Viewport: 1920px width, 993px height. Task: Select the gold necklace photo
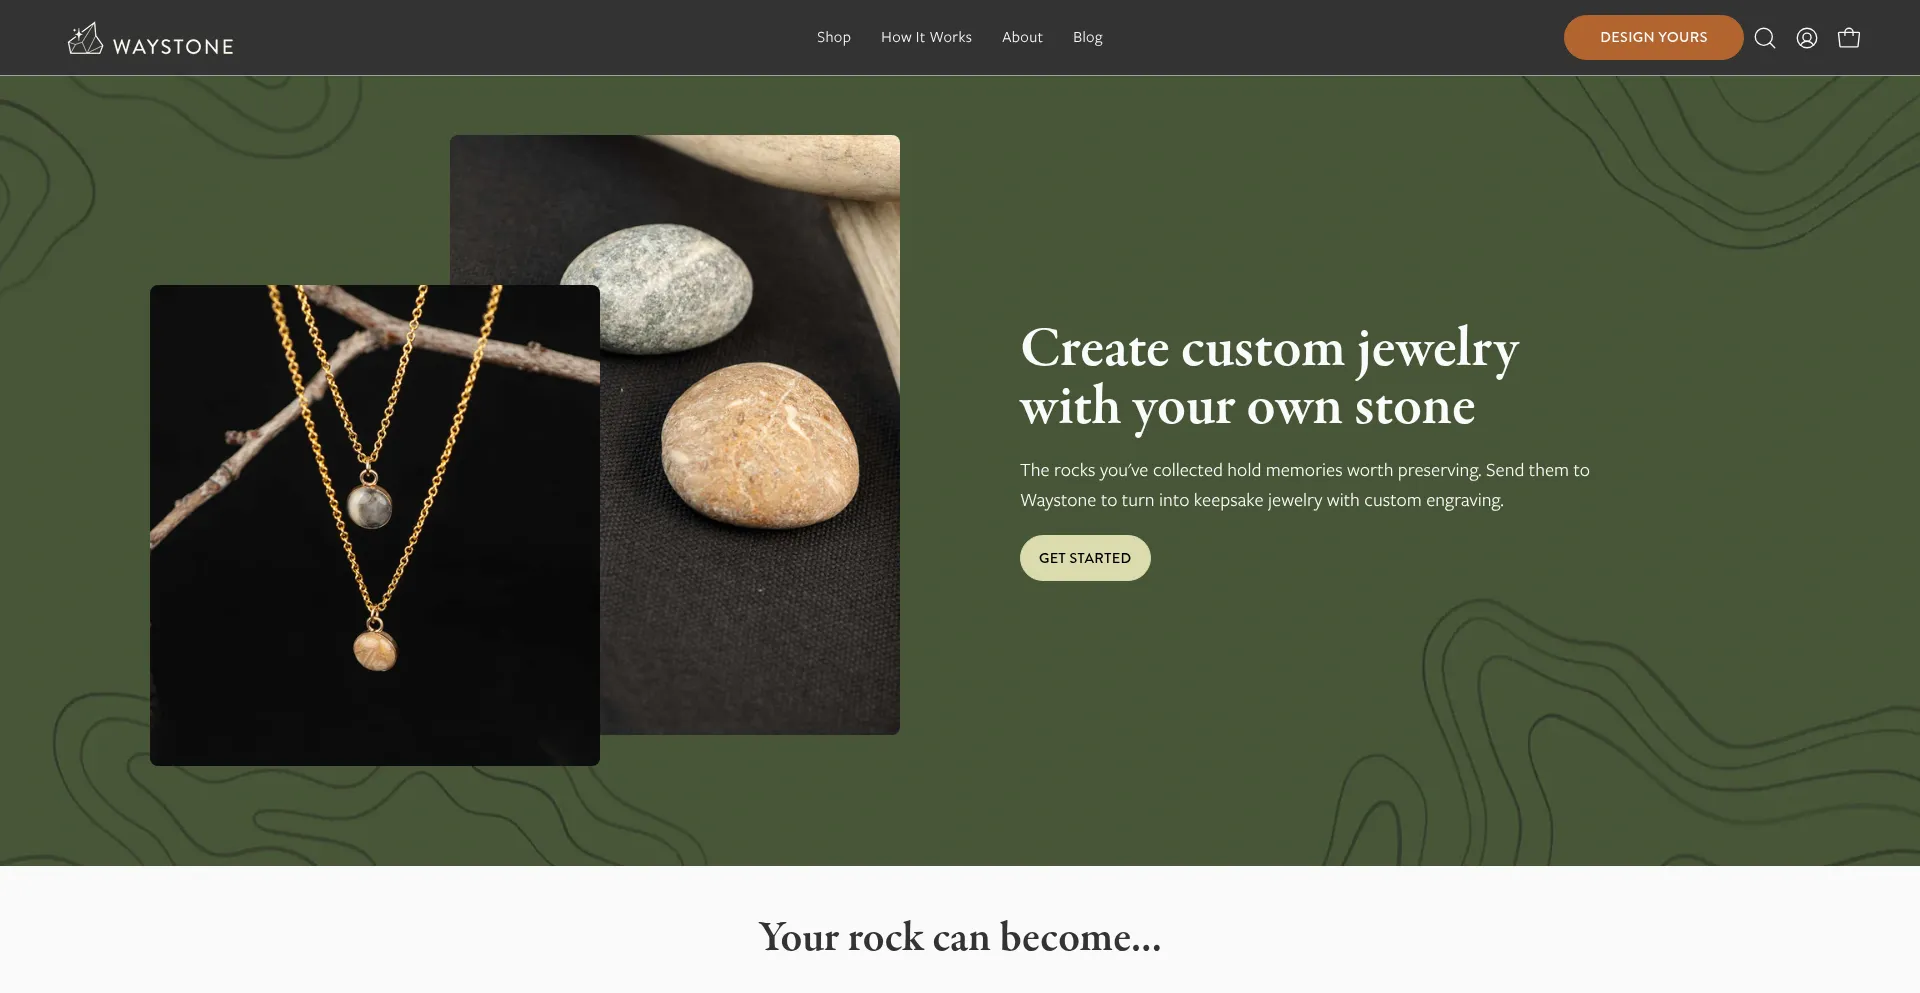tap(375, 525)
